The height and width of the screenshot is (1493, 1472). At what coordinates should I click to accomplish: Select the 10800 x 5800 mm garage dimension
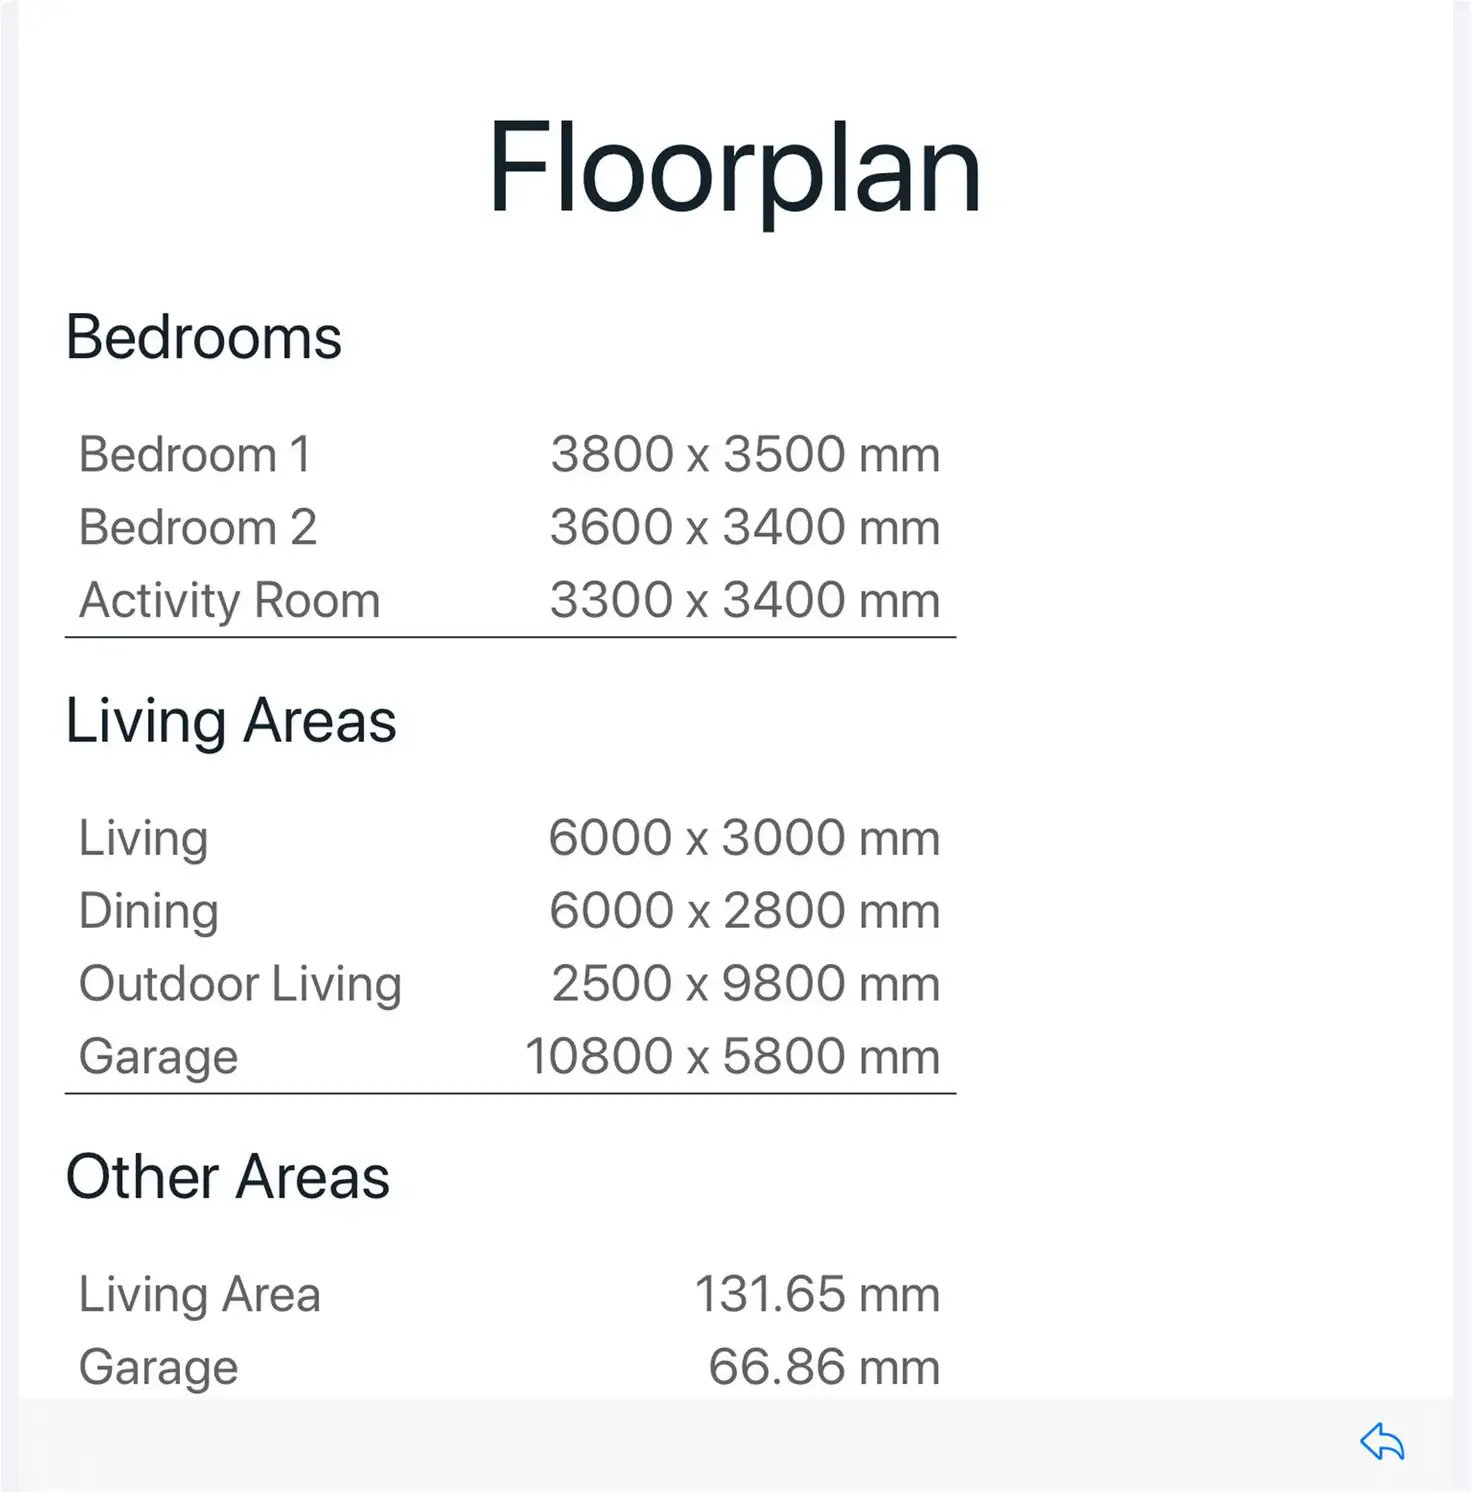click(x=733, y=1057)
